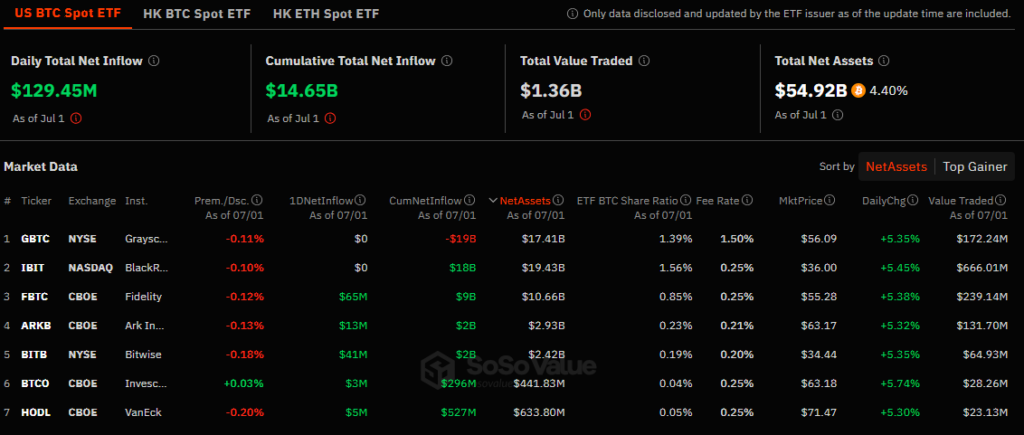
Task: Open the HK ETH Spot ETF tab
Action: (326, 14)
